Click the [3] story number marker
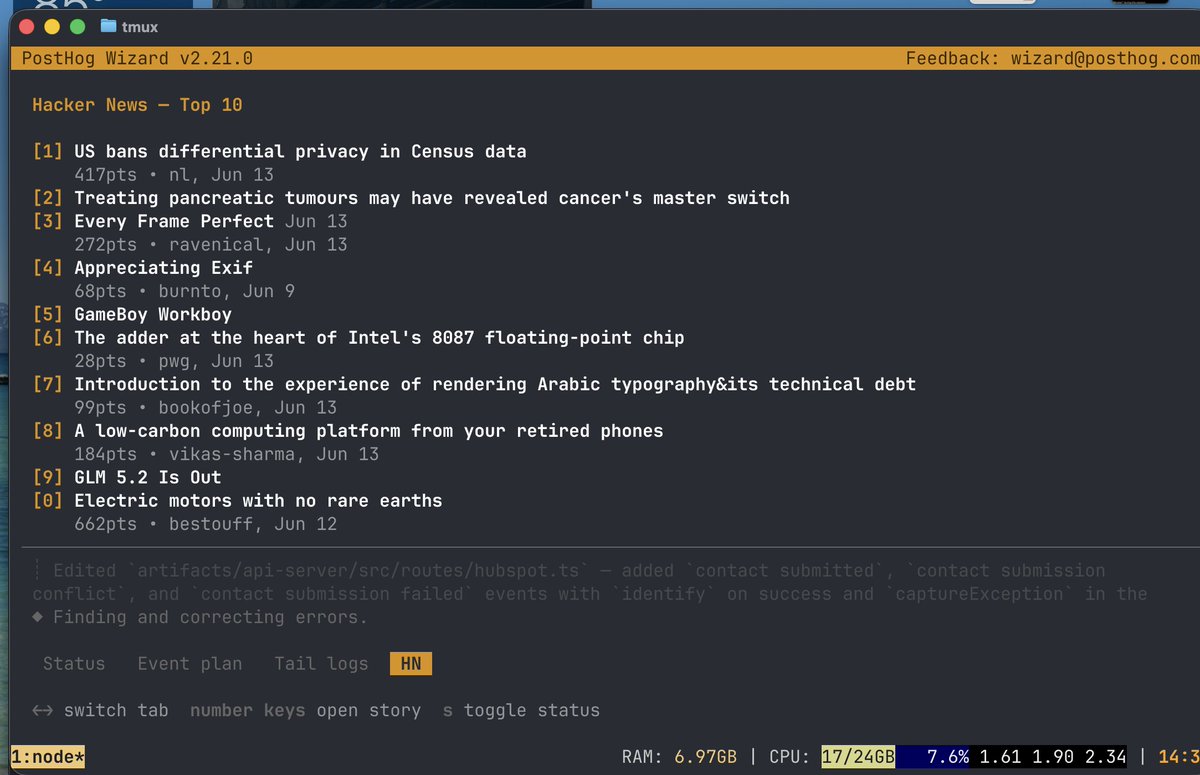 pos(48,221)
